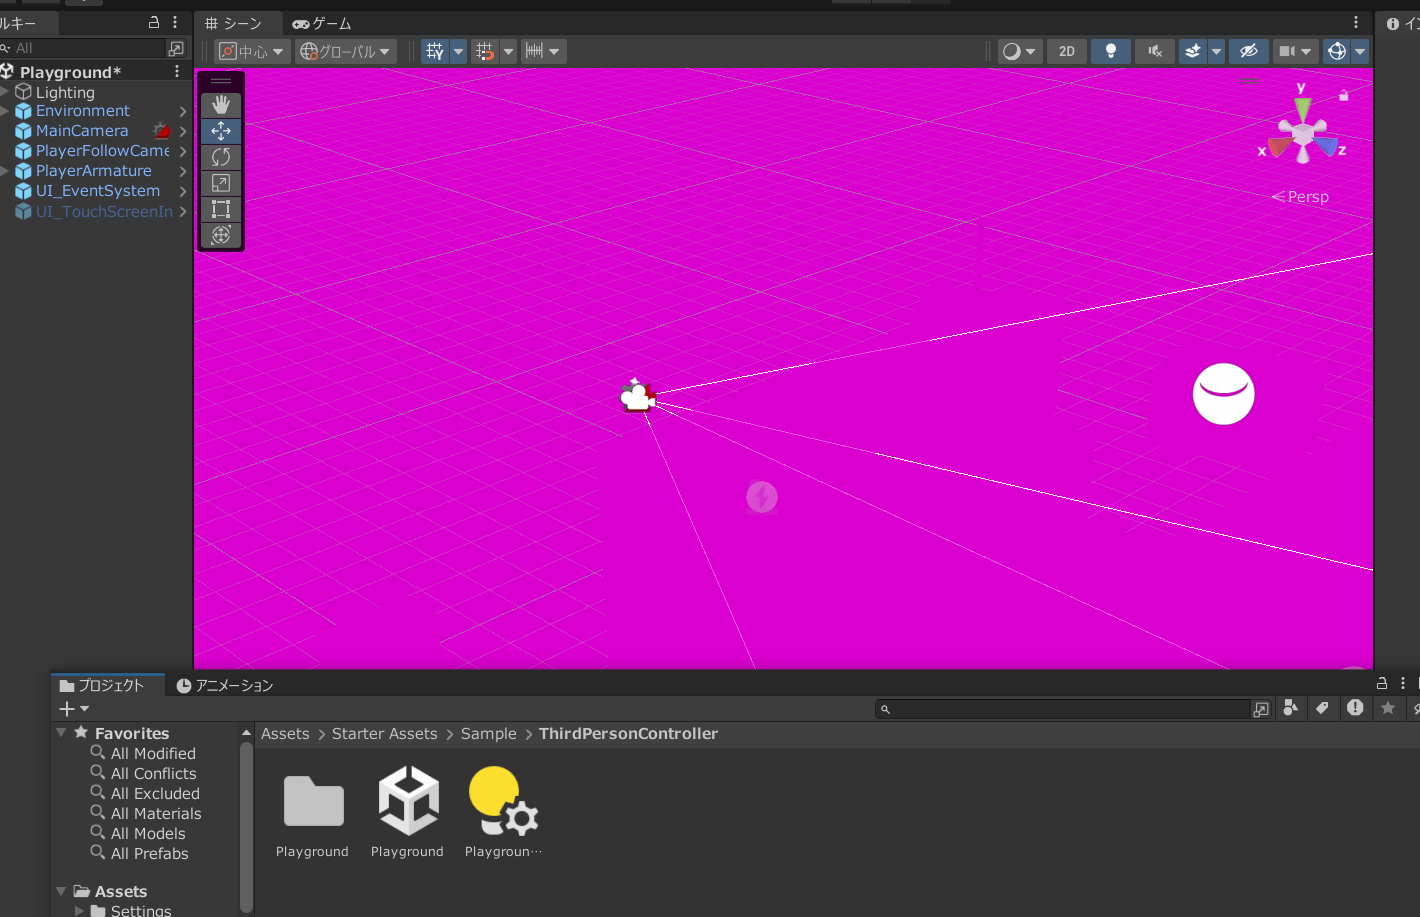Select the Hand view tool
This screenshot has height=917, width=1420.
tap(221, 105)
